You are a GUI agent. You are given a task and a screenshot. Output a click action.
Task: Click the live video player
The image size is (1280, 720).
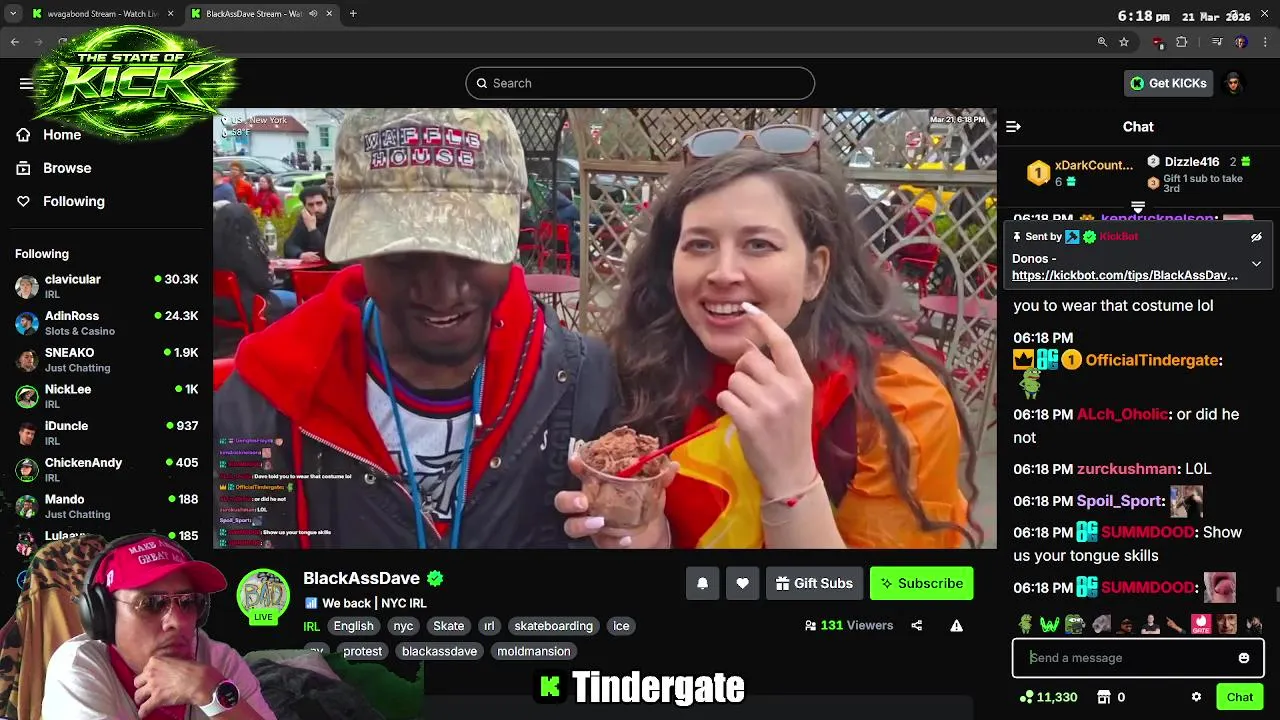(605, 328)
